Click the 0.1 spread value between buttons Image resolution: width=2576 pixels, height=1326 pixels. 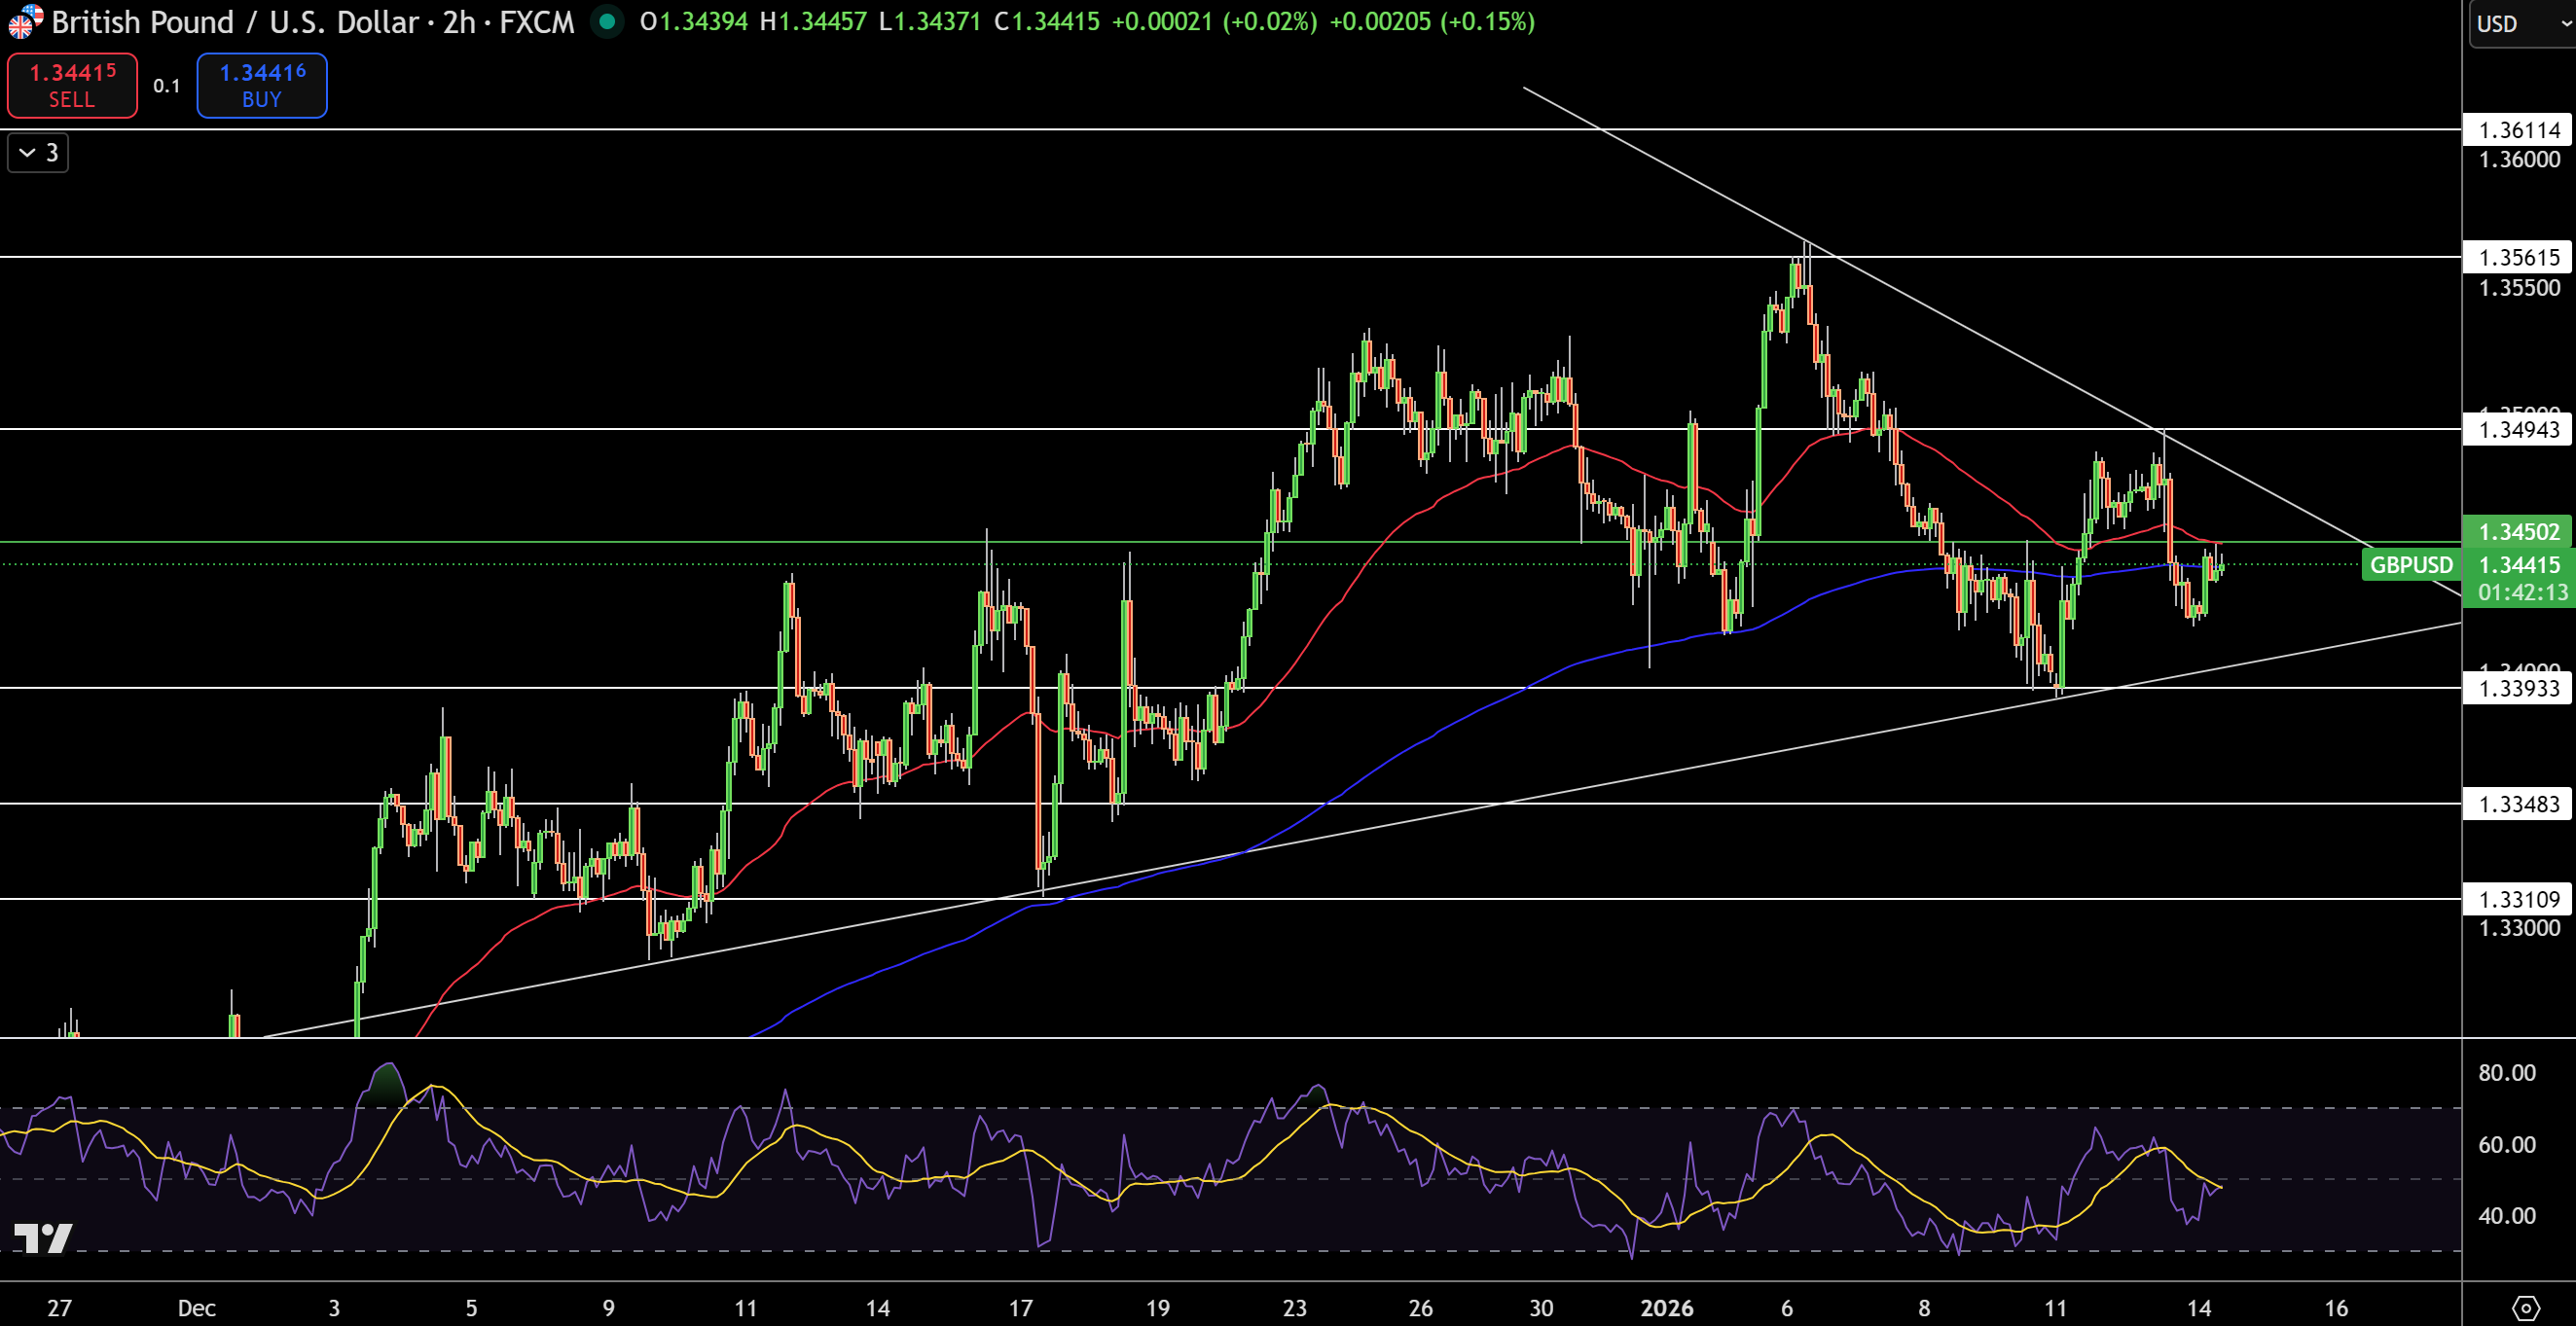(x=167, y=85)
